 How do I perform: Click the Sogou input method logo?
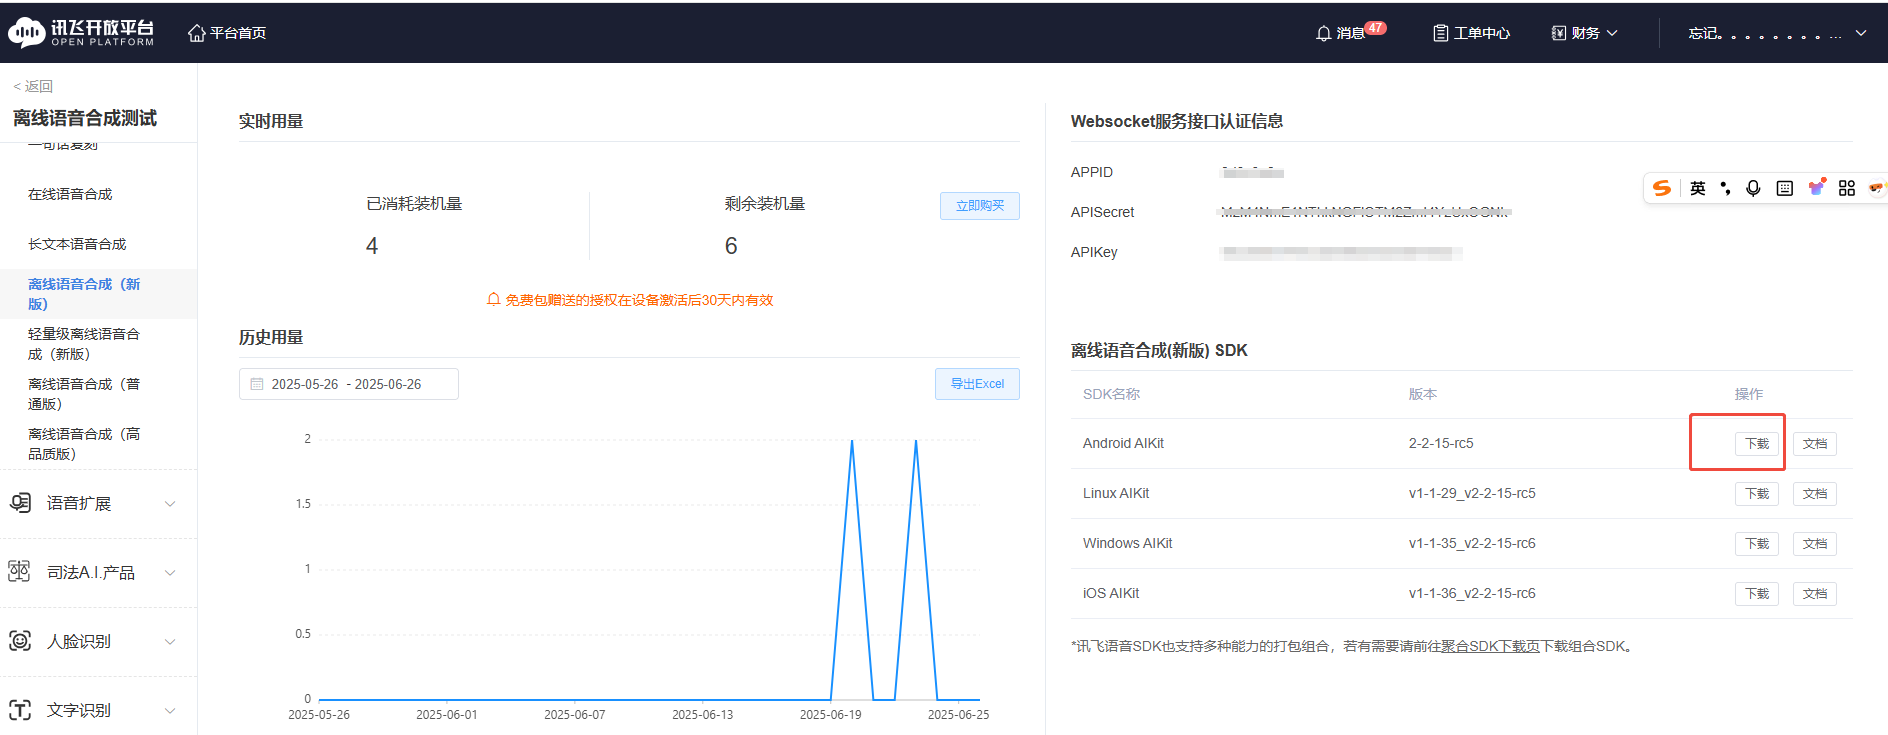pos(1662,188)
